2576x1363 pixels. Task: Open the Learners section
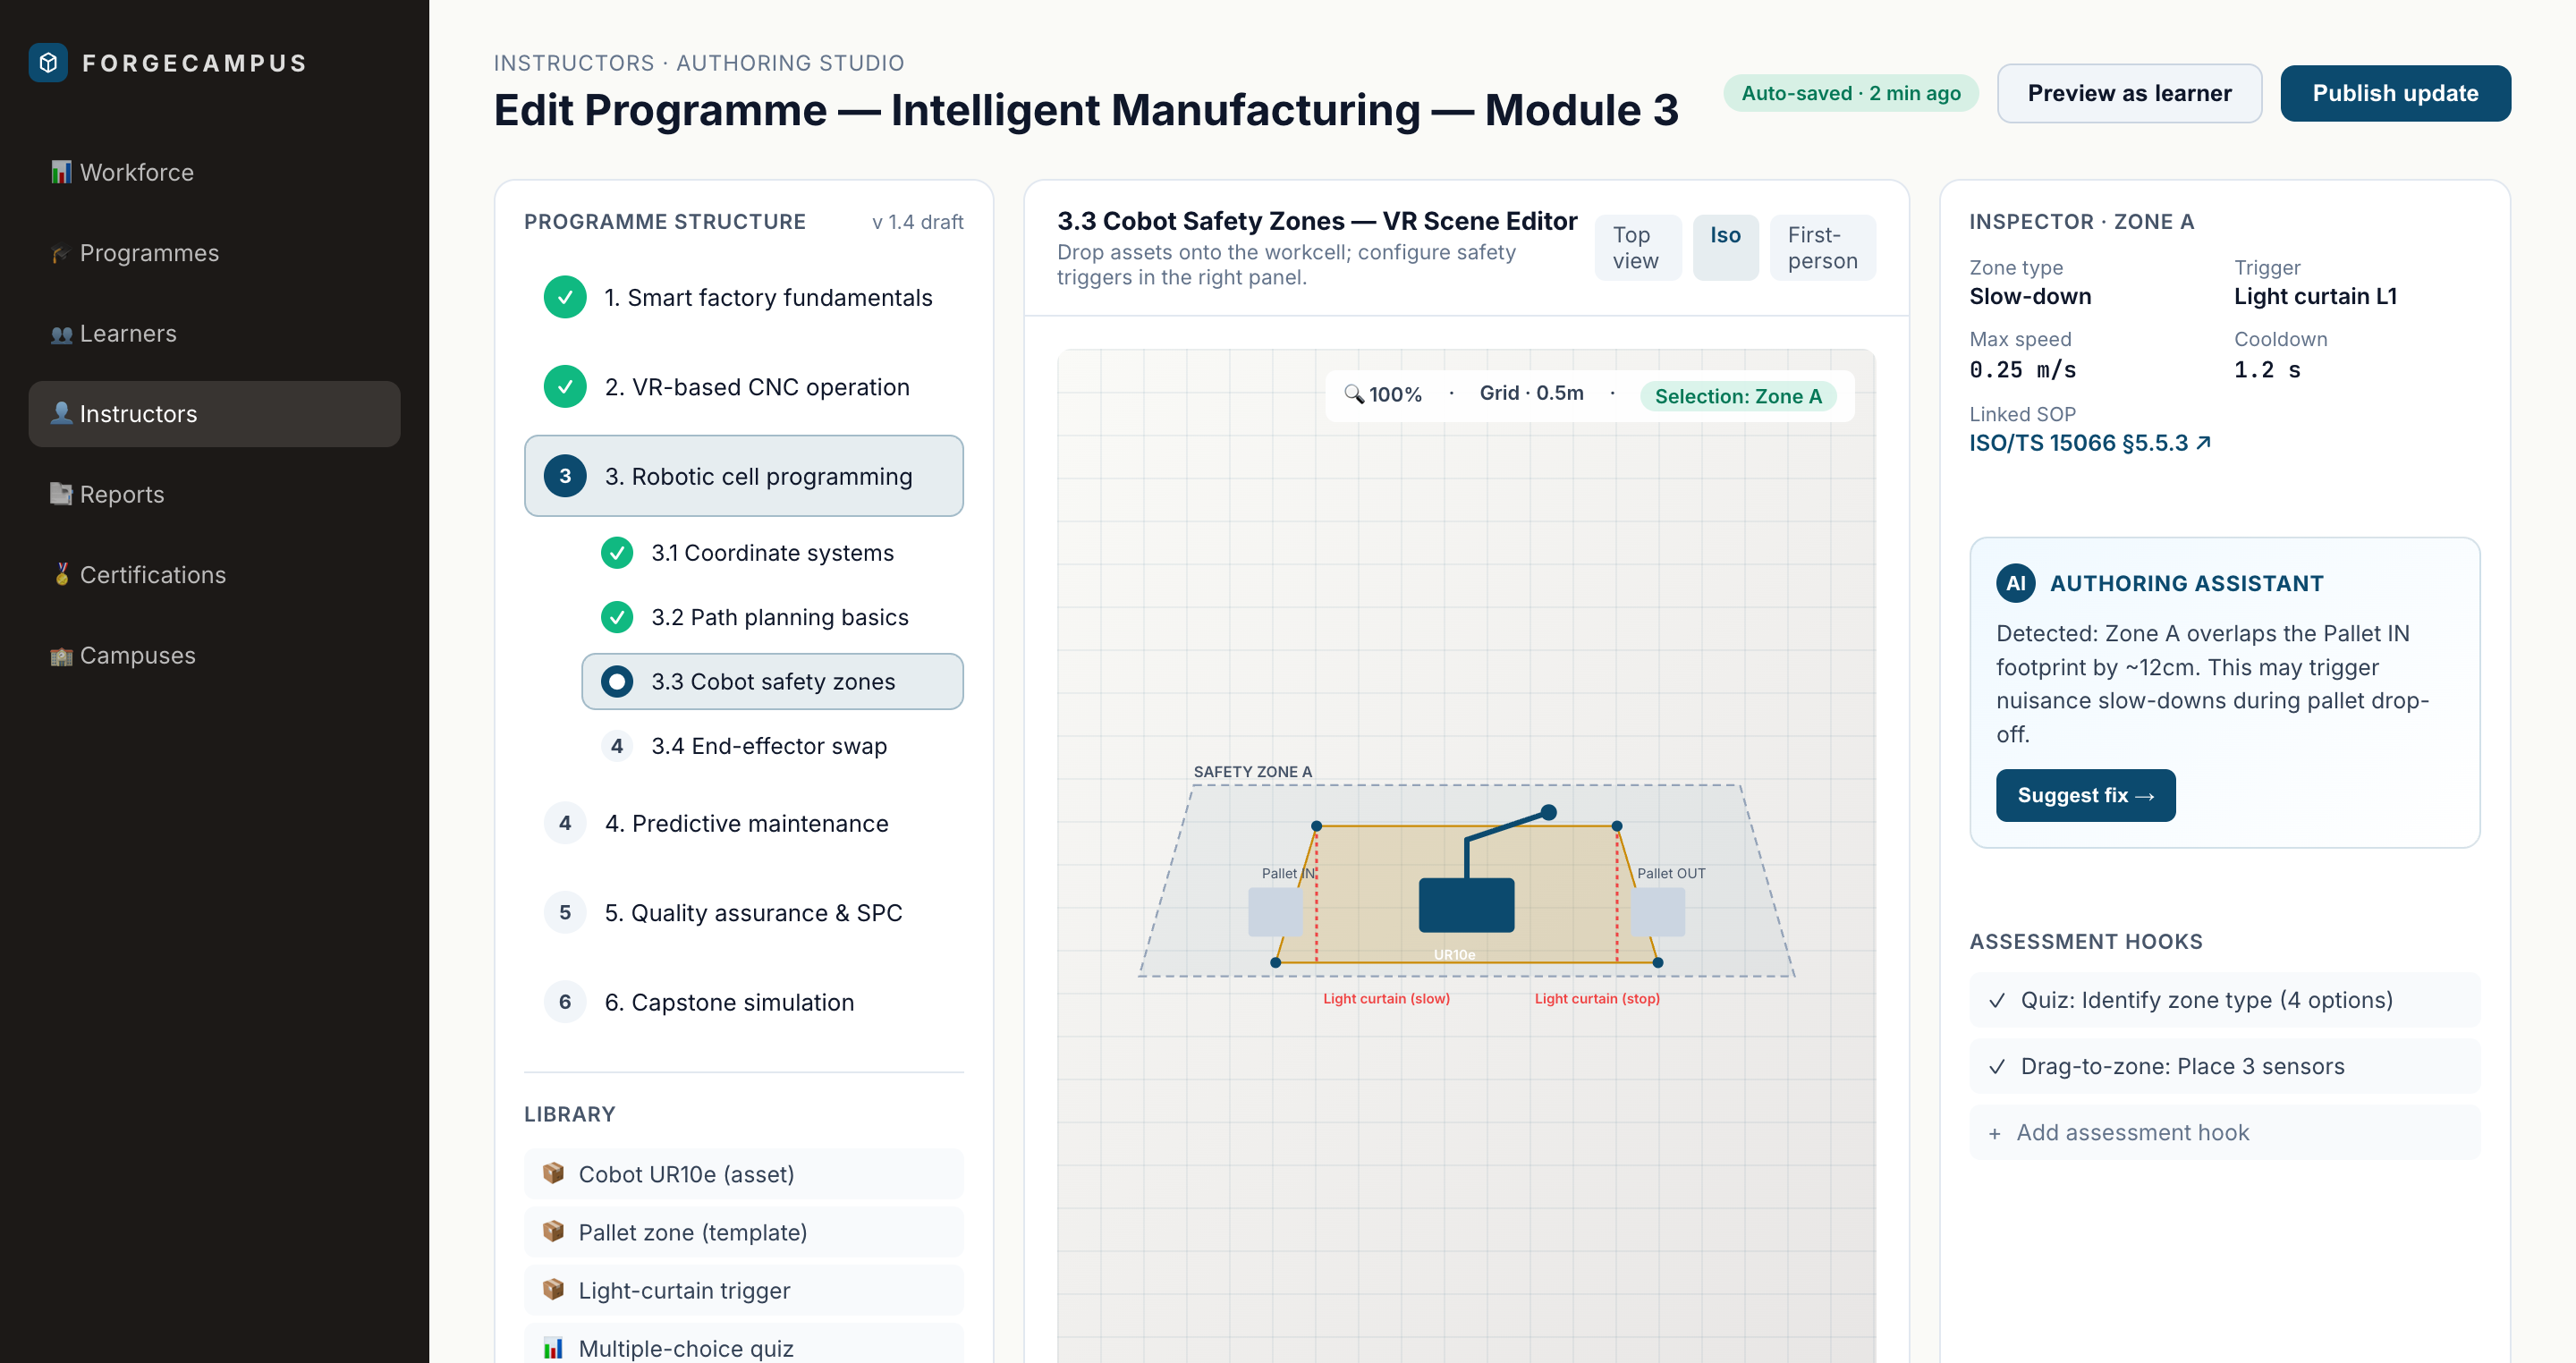(214, 334)
